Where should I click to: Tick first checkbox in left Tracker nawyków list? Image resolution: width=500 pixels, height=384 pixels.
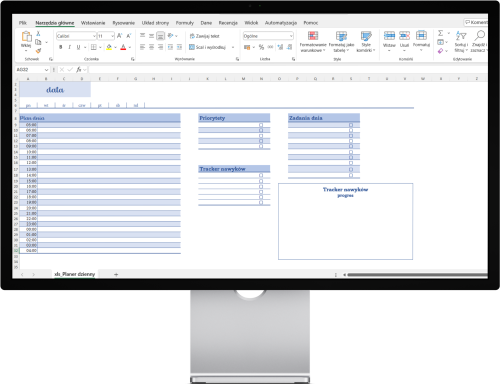261,175
